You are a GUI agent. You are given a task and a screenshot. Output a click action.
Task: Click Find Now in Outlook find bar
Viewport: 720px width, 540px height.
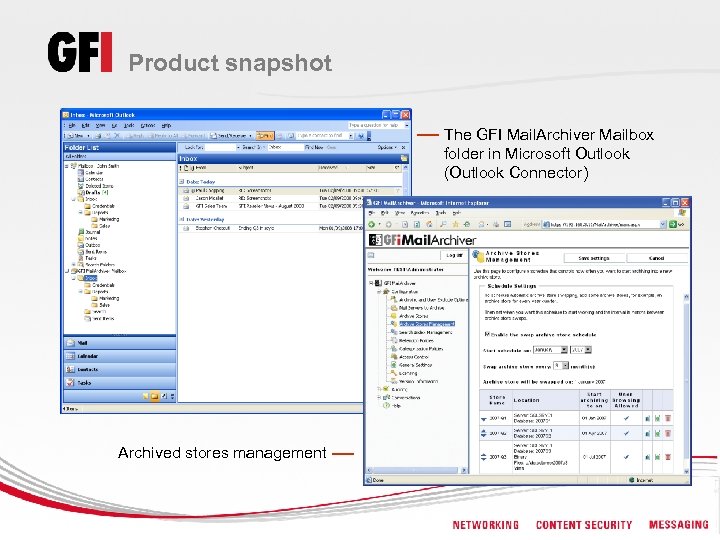(x=315, y=147)
